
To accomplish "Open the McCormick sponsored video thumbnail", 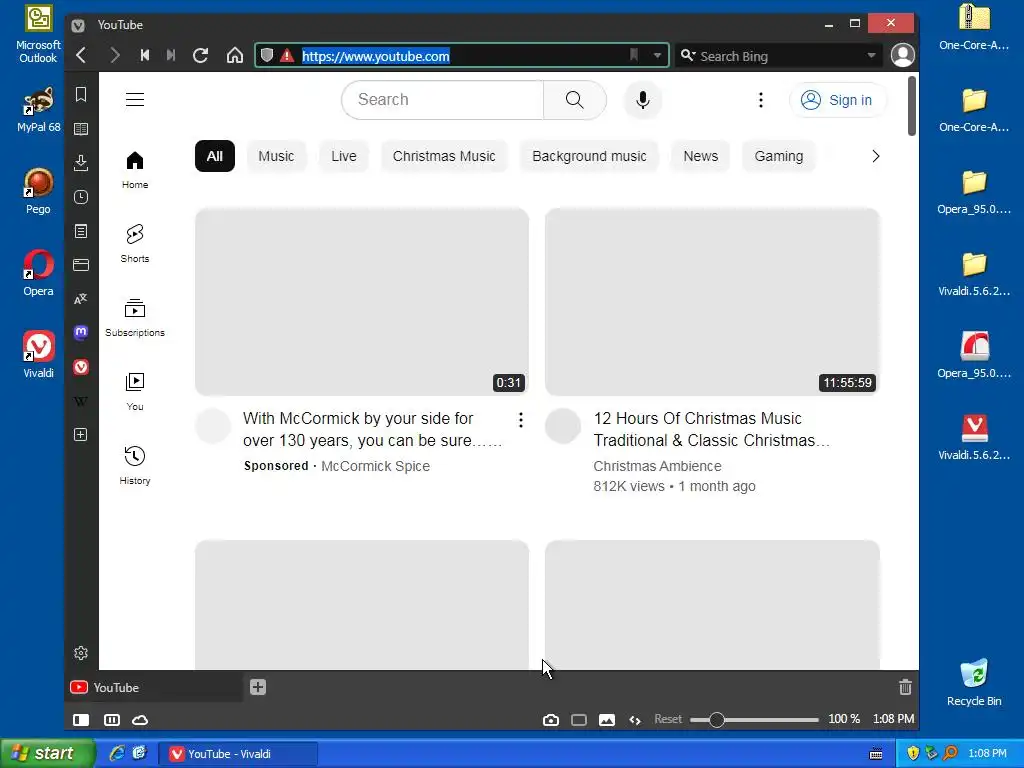I will coord(362,302).
